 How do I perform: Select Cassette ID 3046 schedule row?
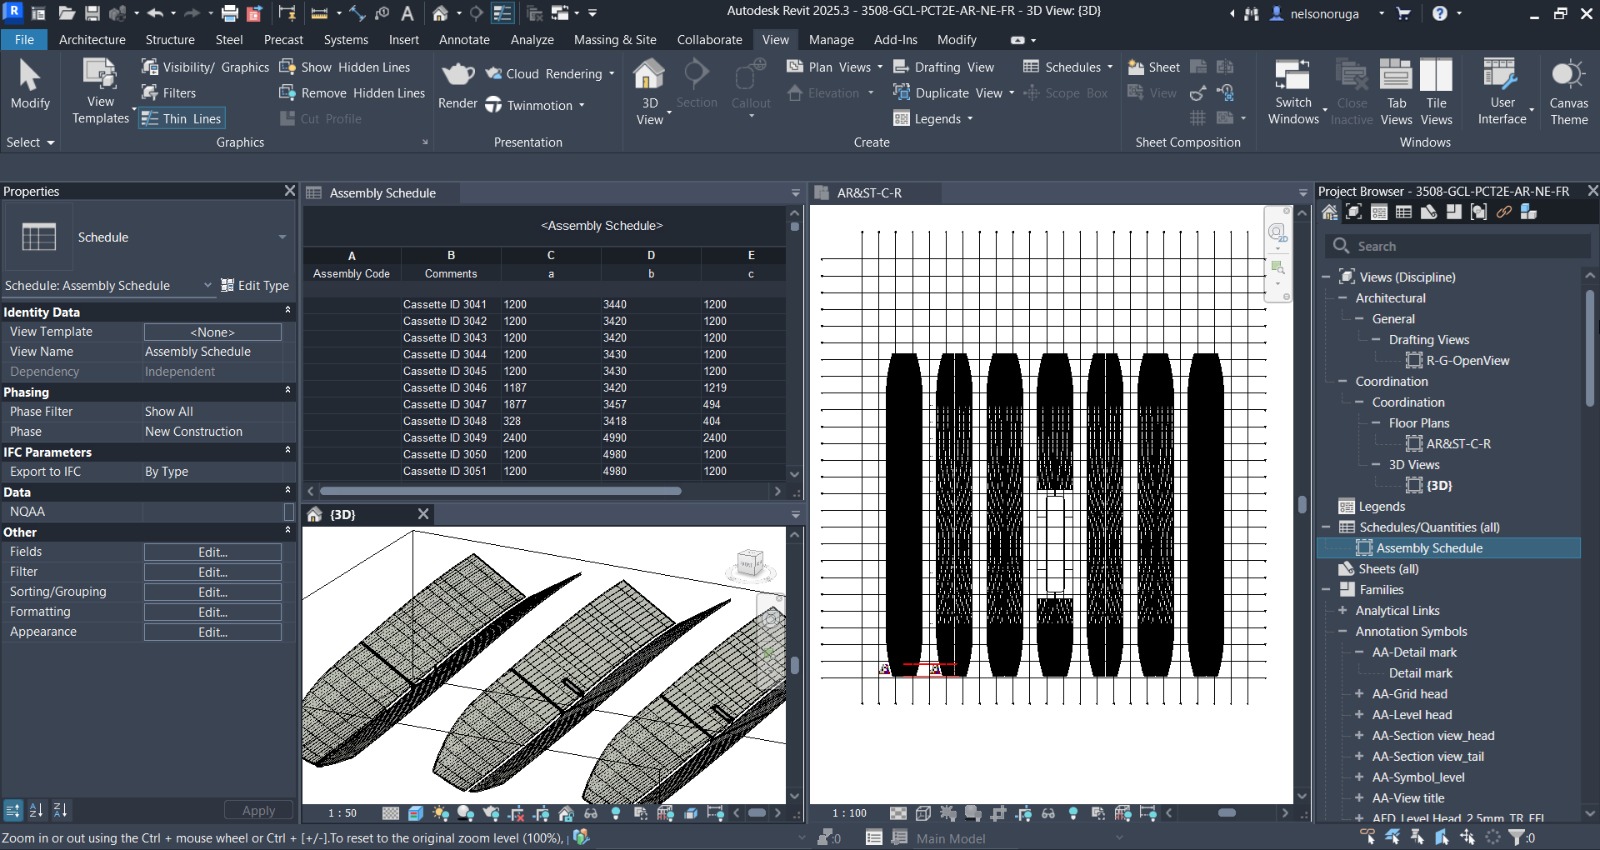[544, 388]
